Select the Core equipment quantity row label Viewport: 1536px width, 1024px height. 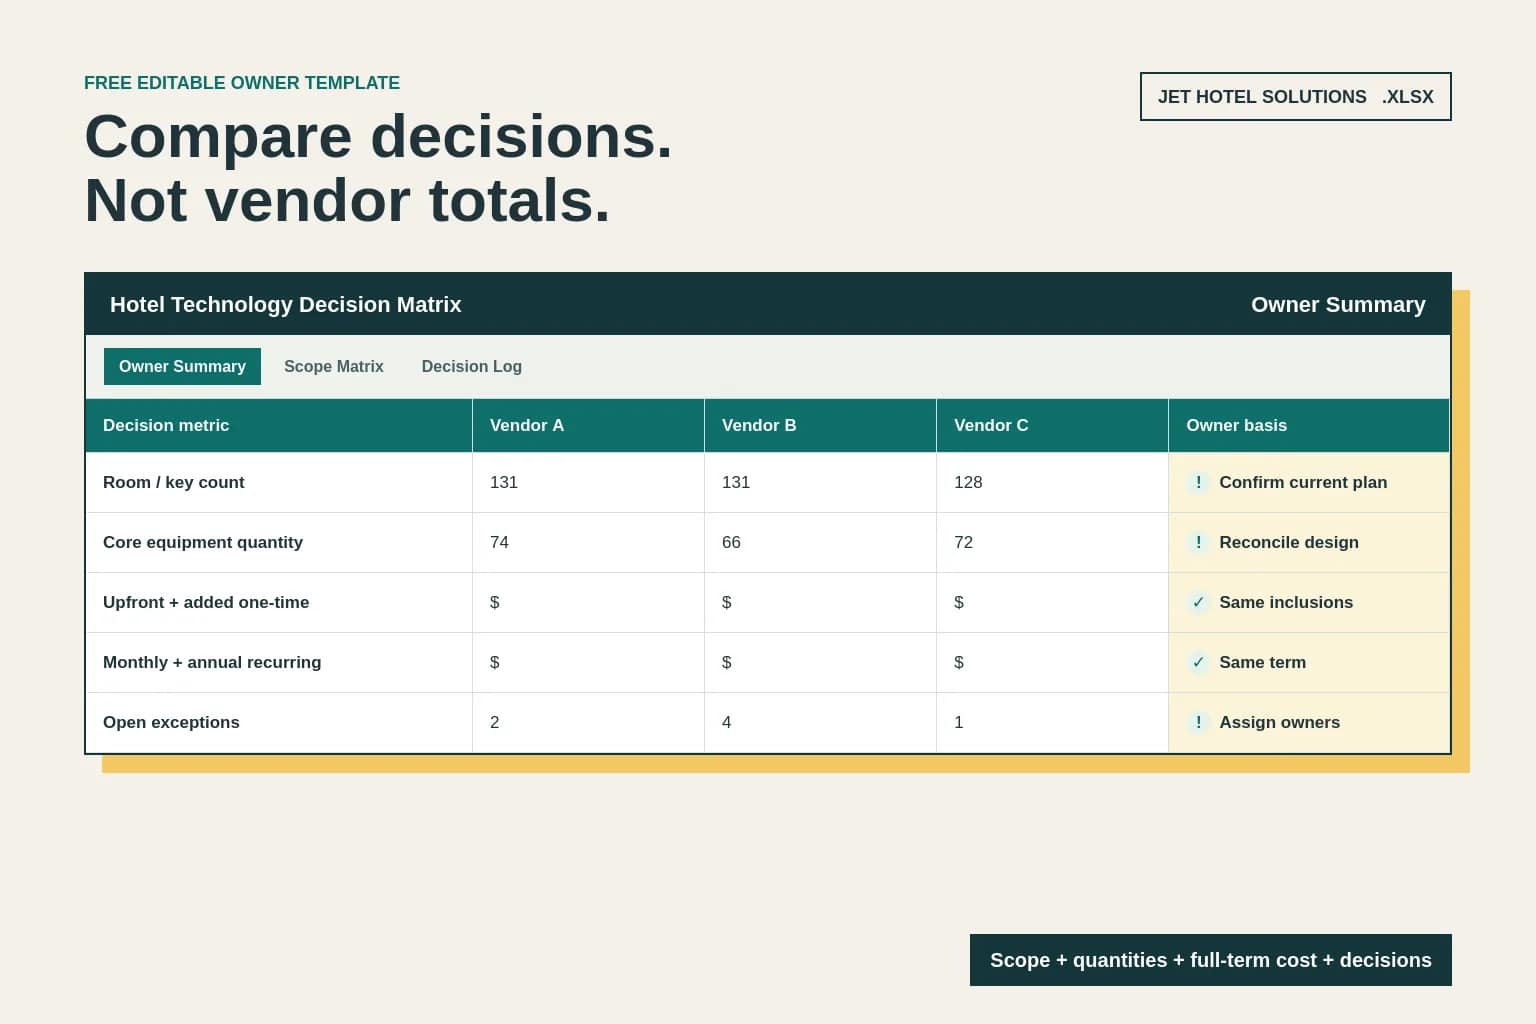(203, 542)
